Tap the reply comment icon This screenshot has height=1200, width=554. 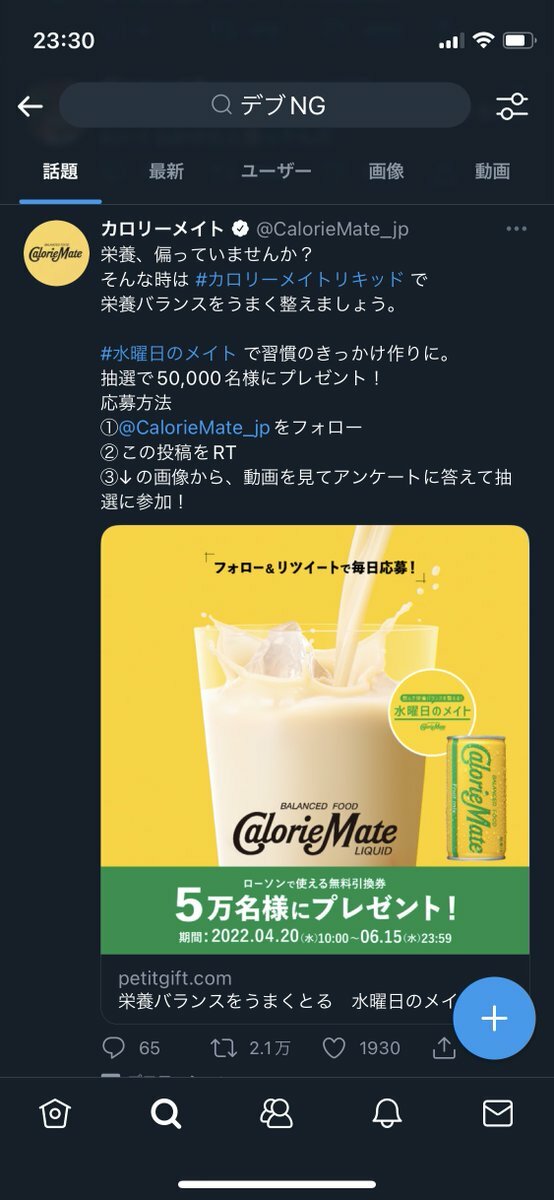[114, 1048]
